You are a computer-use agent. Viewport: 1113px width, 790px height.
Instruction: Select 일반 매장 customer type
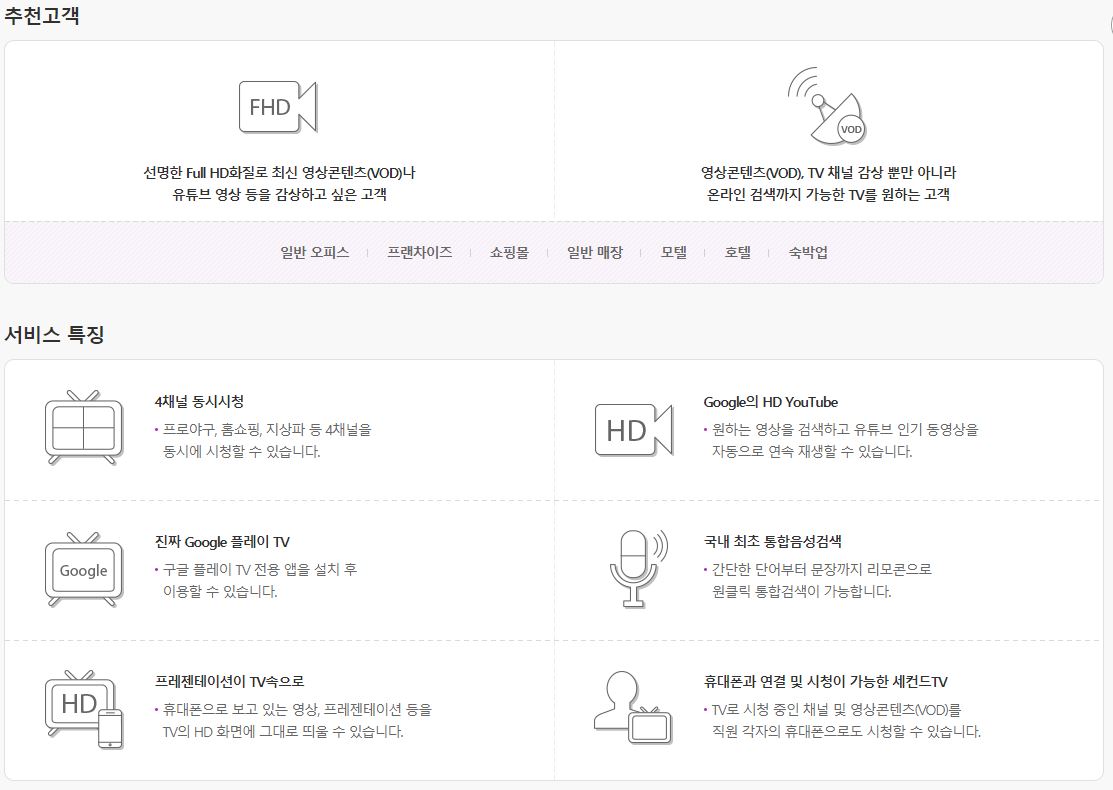(x=595, y=252)
